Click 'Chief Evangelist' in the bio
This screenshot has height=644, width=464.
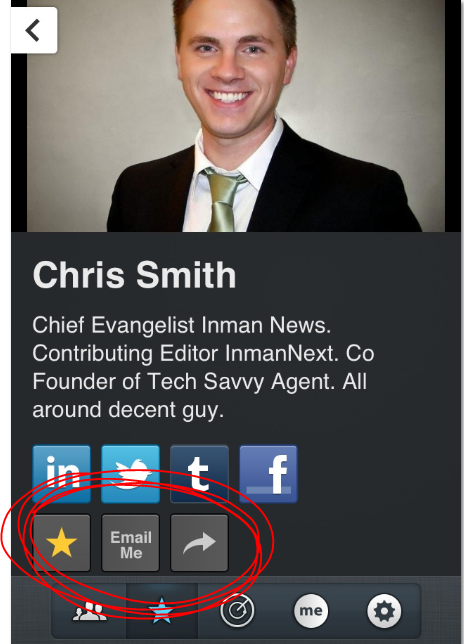113,325
